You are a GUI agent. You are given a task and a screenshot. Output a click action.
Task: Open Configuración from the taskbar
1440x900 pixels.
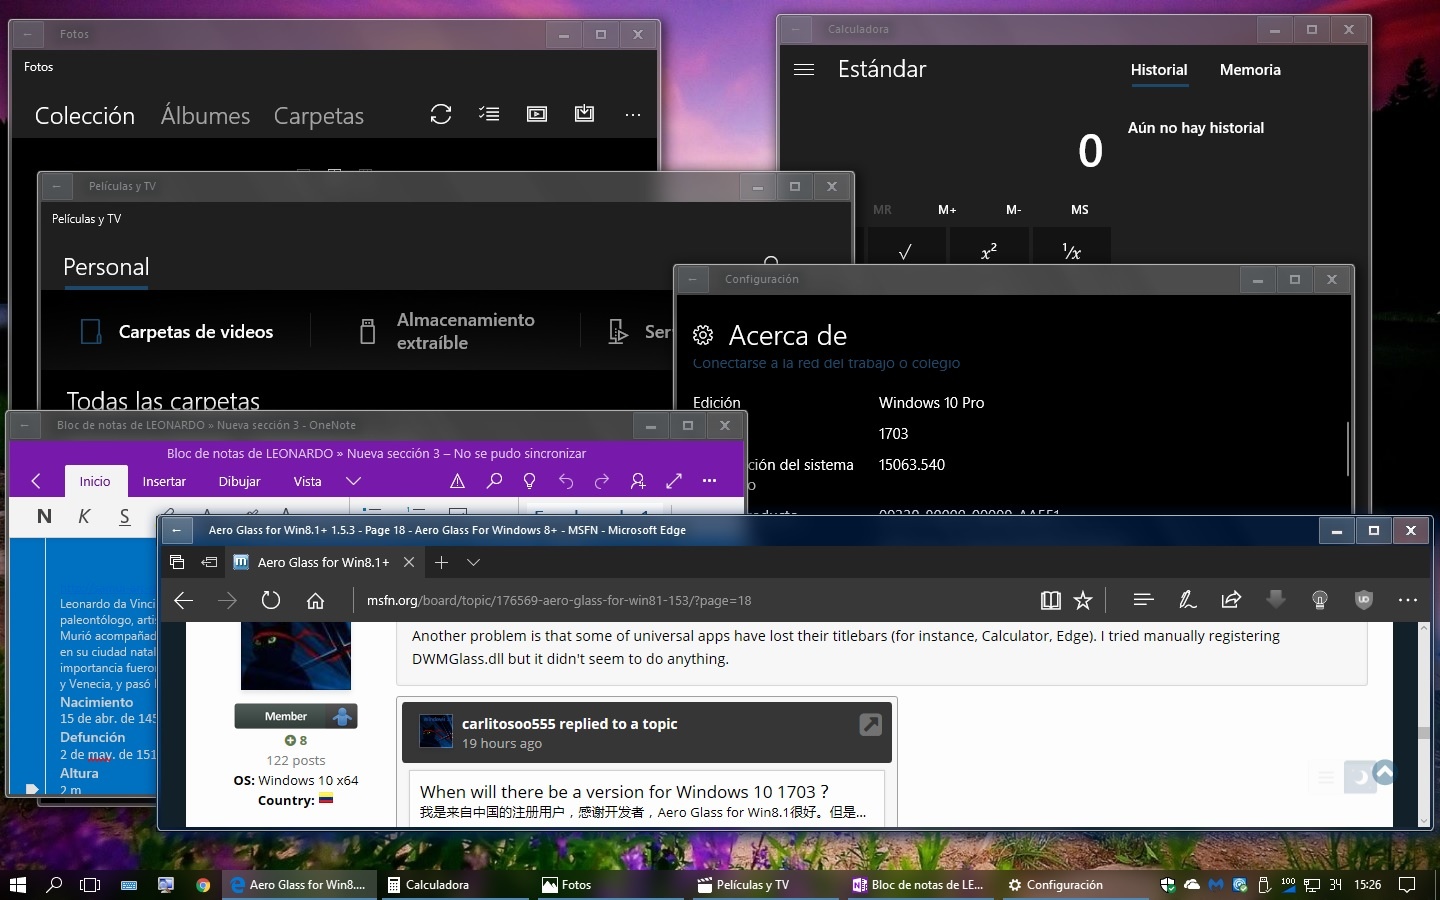tap(1056, 885)
